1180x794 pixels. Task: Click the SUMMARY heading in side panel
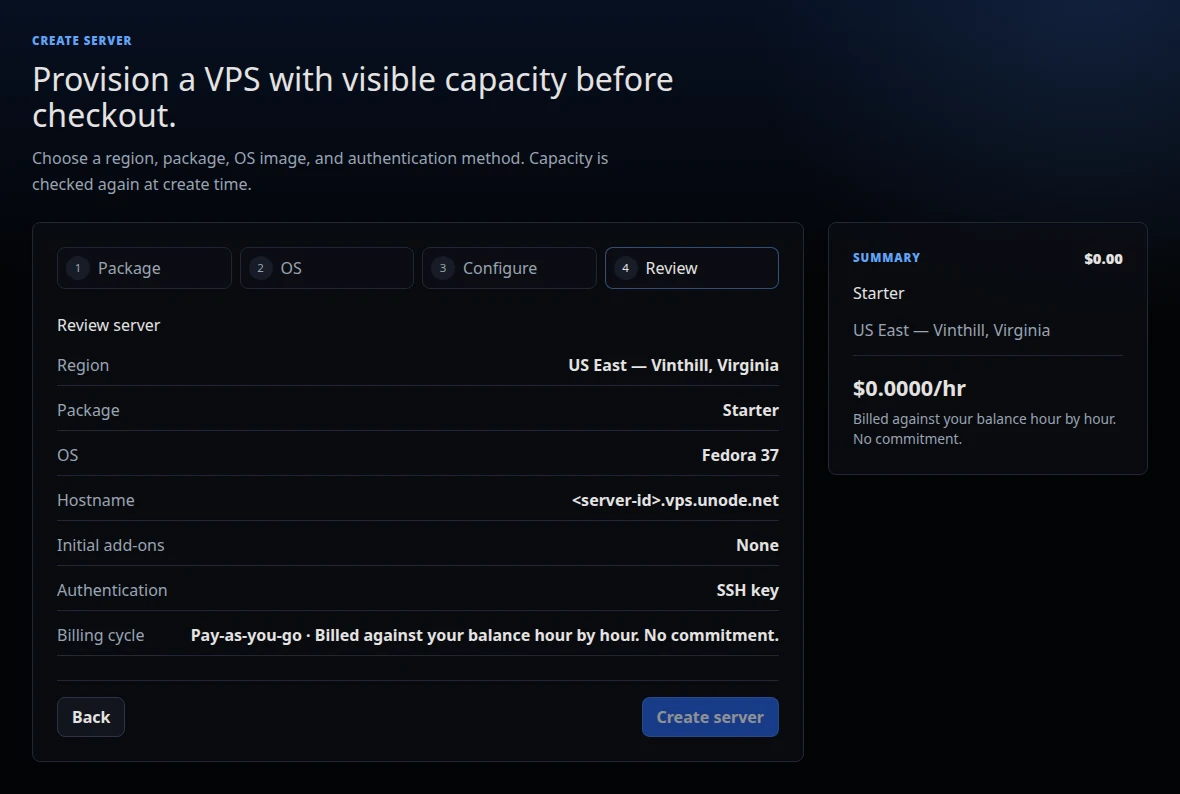click(x=886, y=257)
